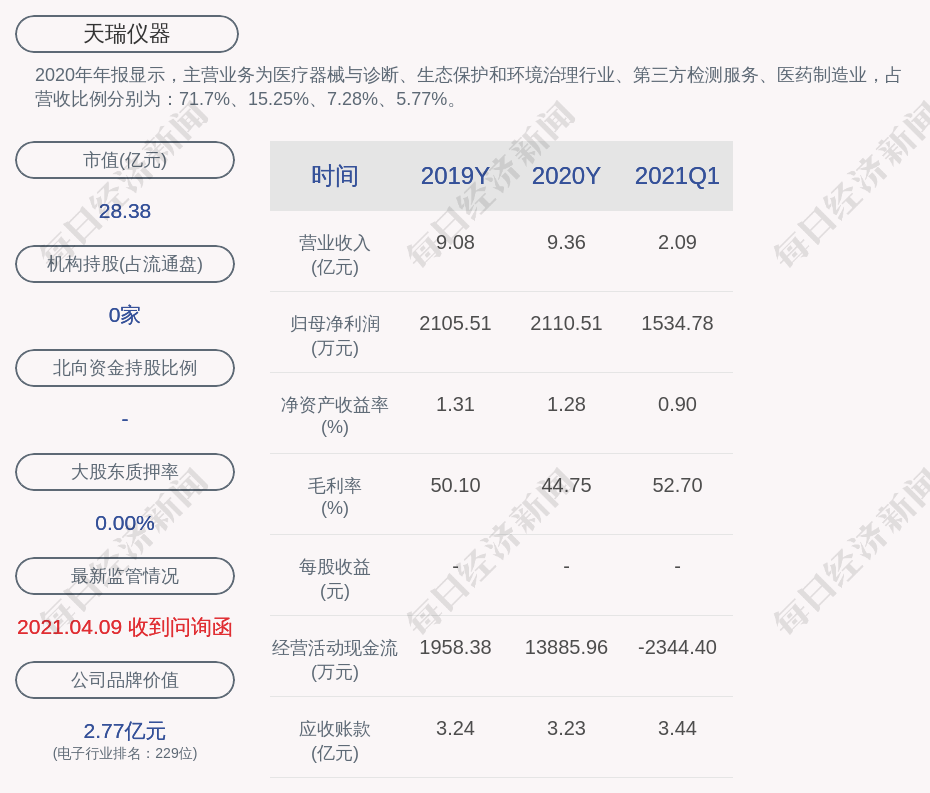Select the 归母净利润(万元) row label
Image resolution: width=930 pixels, height=793 pixels.
pos(335,336)
